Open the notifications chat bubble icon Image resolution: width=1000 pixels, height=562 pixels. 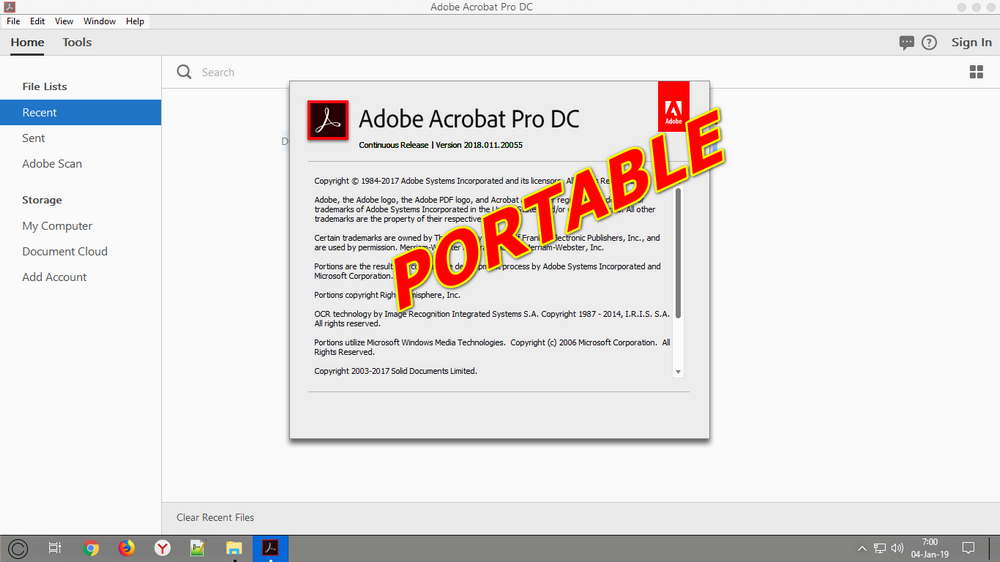click(906, 43)
